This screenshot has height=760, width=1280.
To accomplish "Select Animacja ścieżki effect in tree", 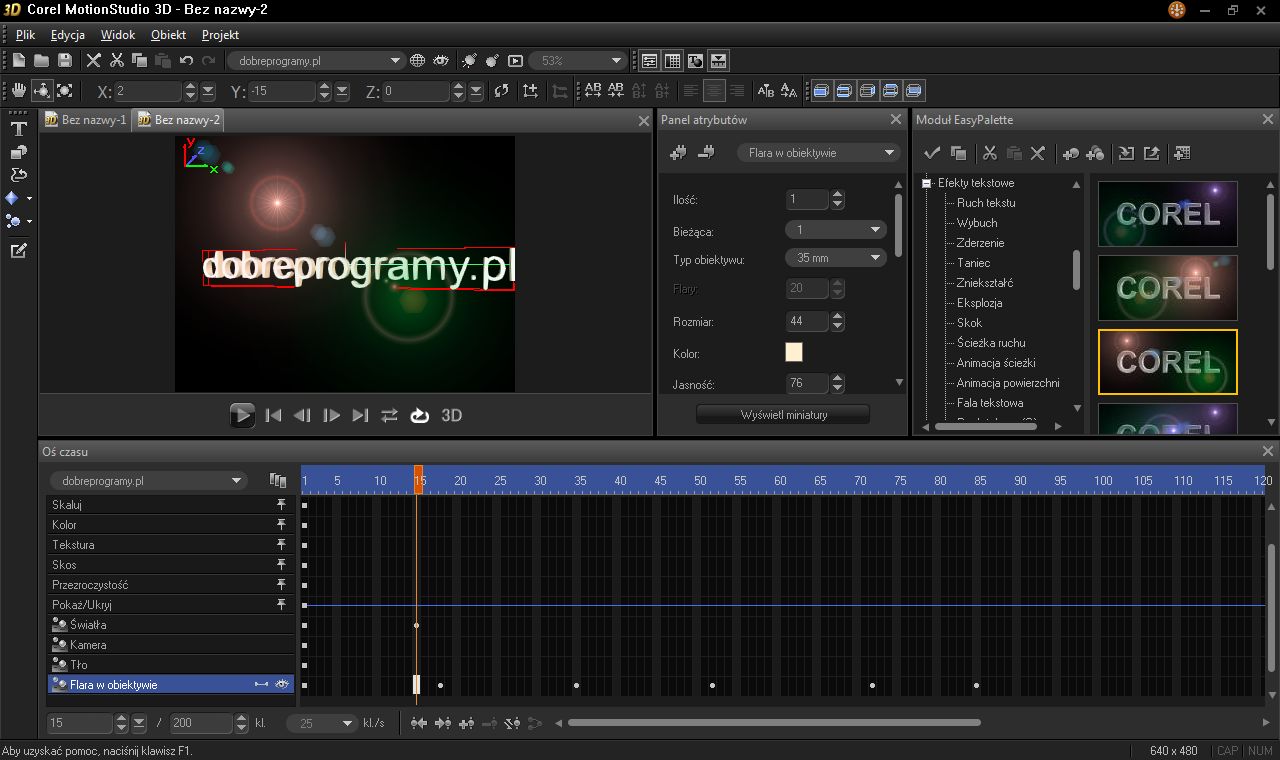I will 996,363.
